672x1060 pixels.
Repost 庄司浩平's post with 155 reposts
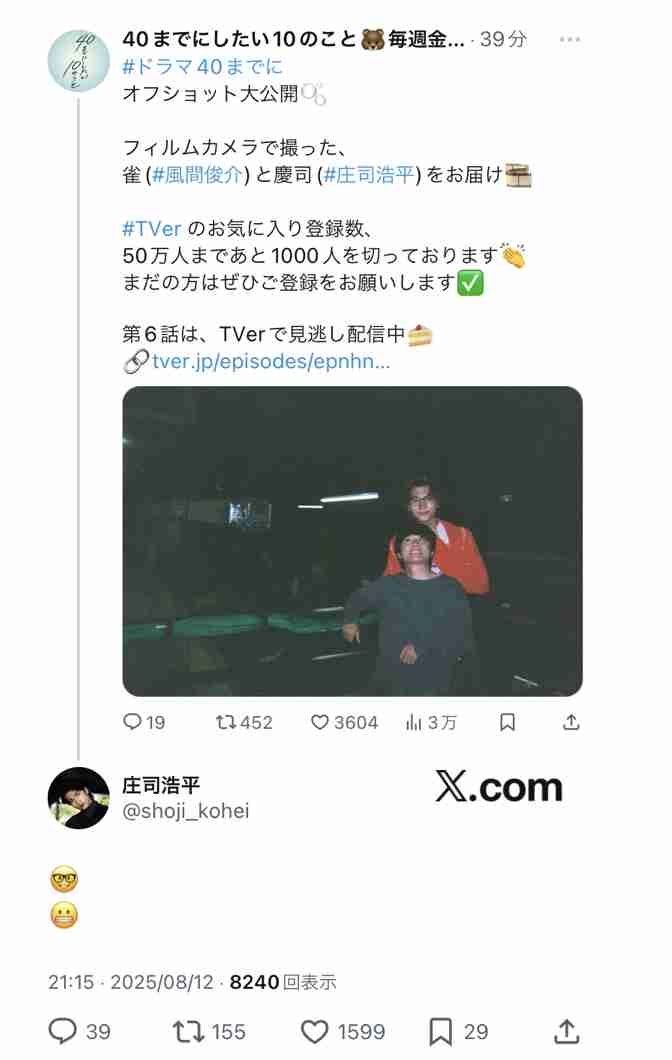tap(208, 1032)
